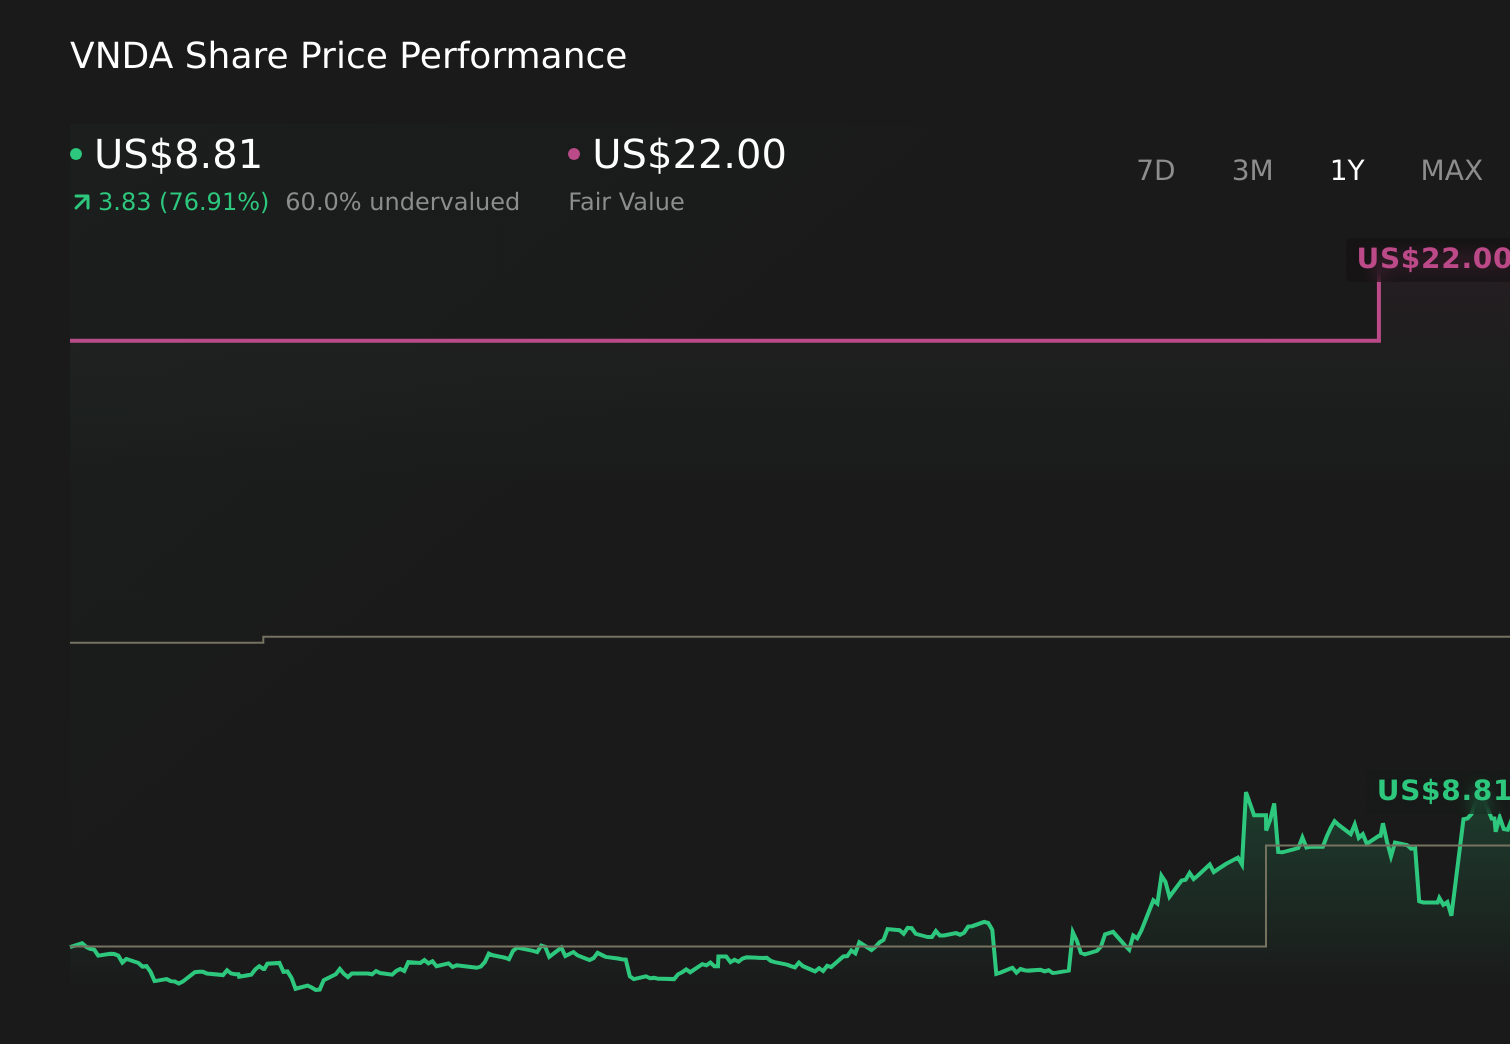Click the 3.83 (76.91%) gain text

(182, 201)
